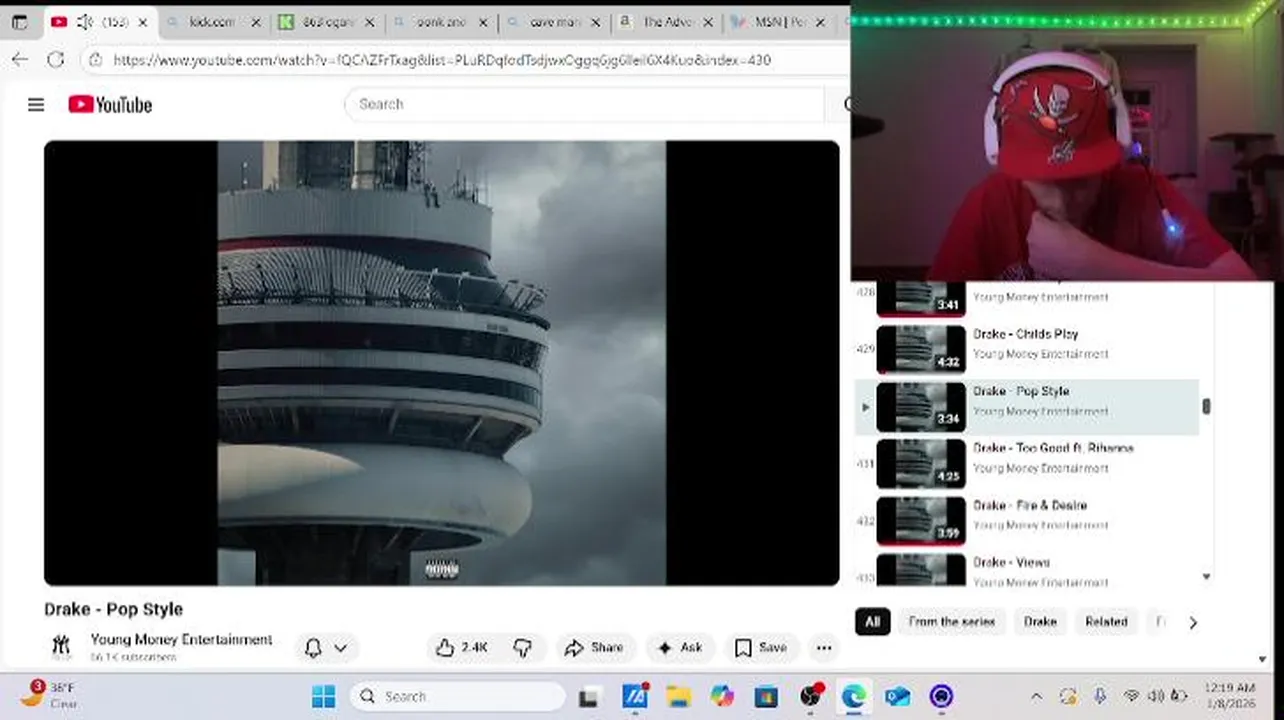Image resolution: width=1284 pixels, height=720 pixels.
Task: Open Young Money Entertainment channel name
Action: (181, 640)
